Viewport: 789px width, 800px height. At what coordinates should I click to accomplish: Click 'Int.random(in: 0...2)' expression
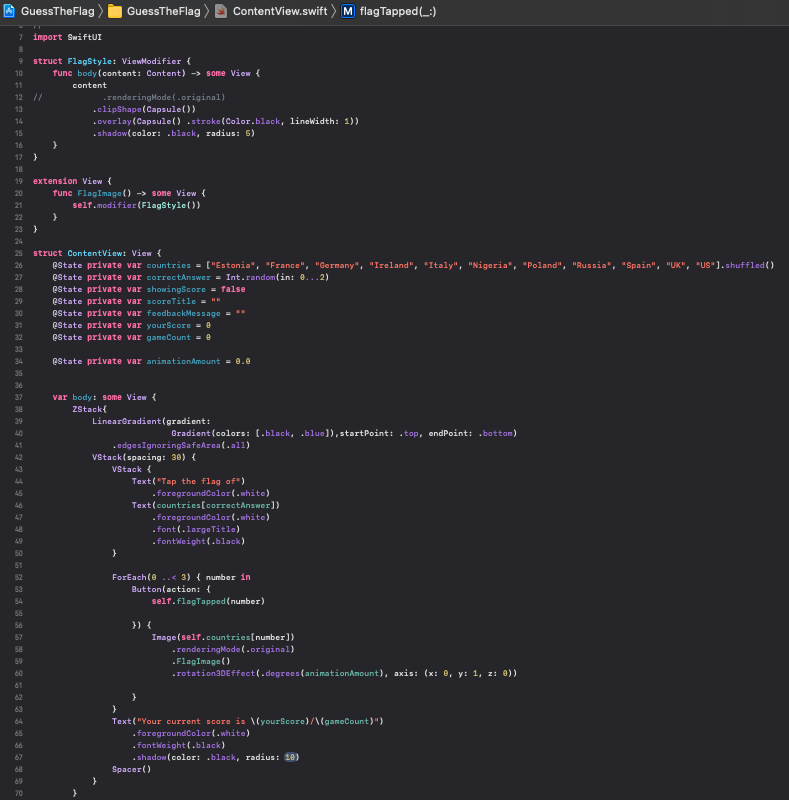[277, 278]
